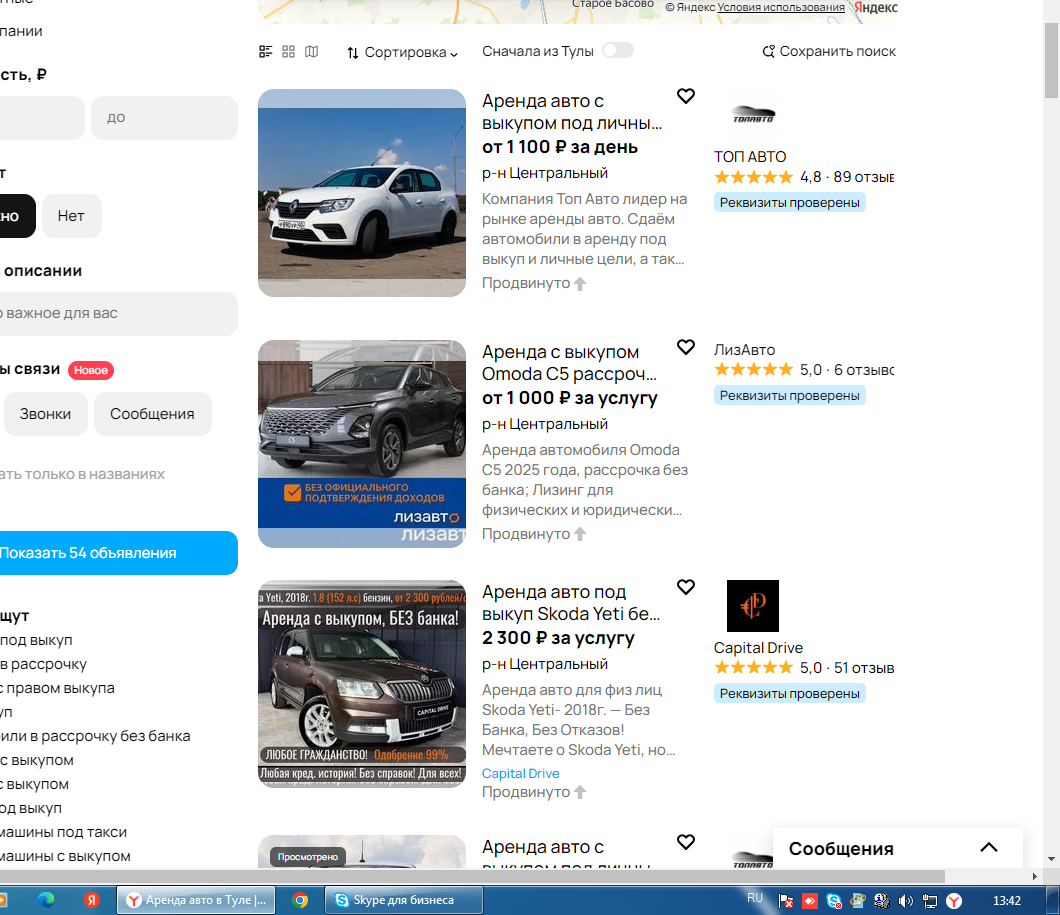Favorite the partially visible bottom listing

tap(685, 842)
